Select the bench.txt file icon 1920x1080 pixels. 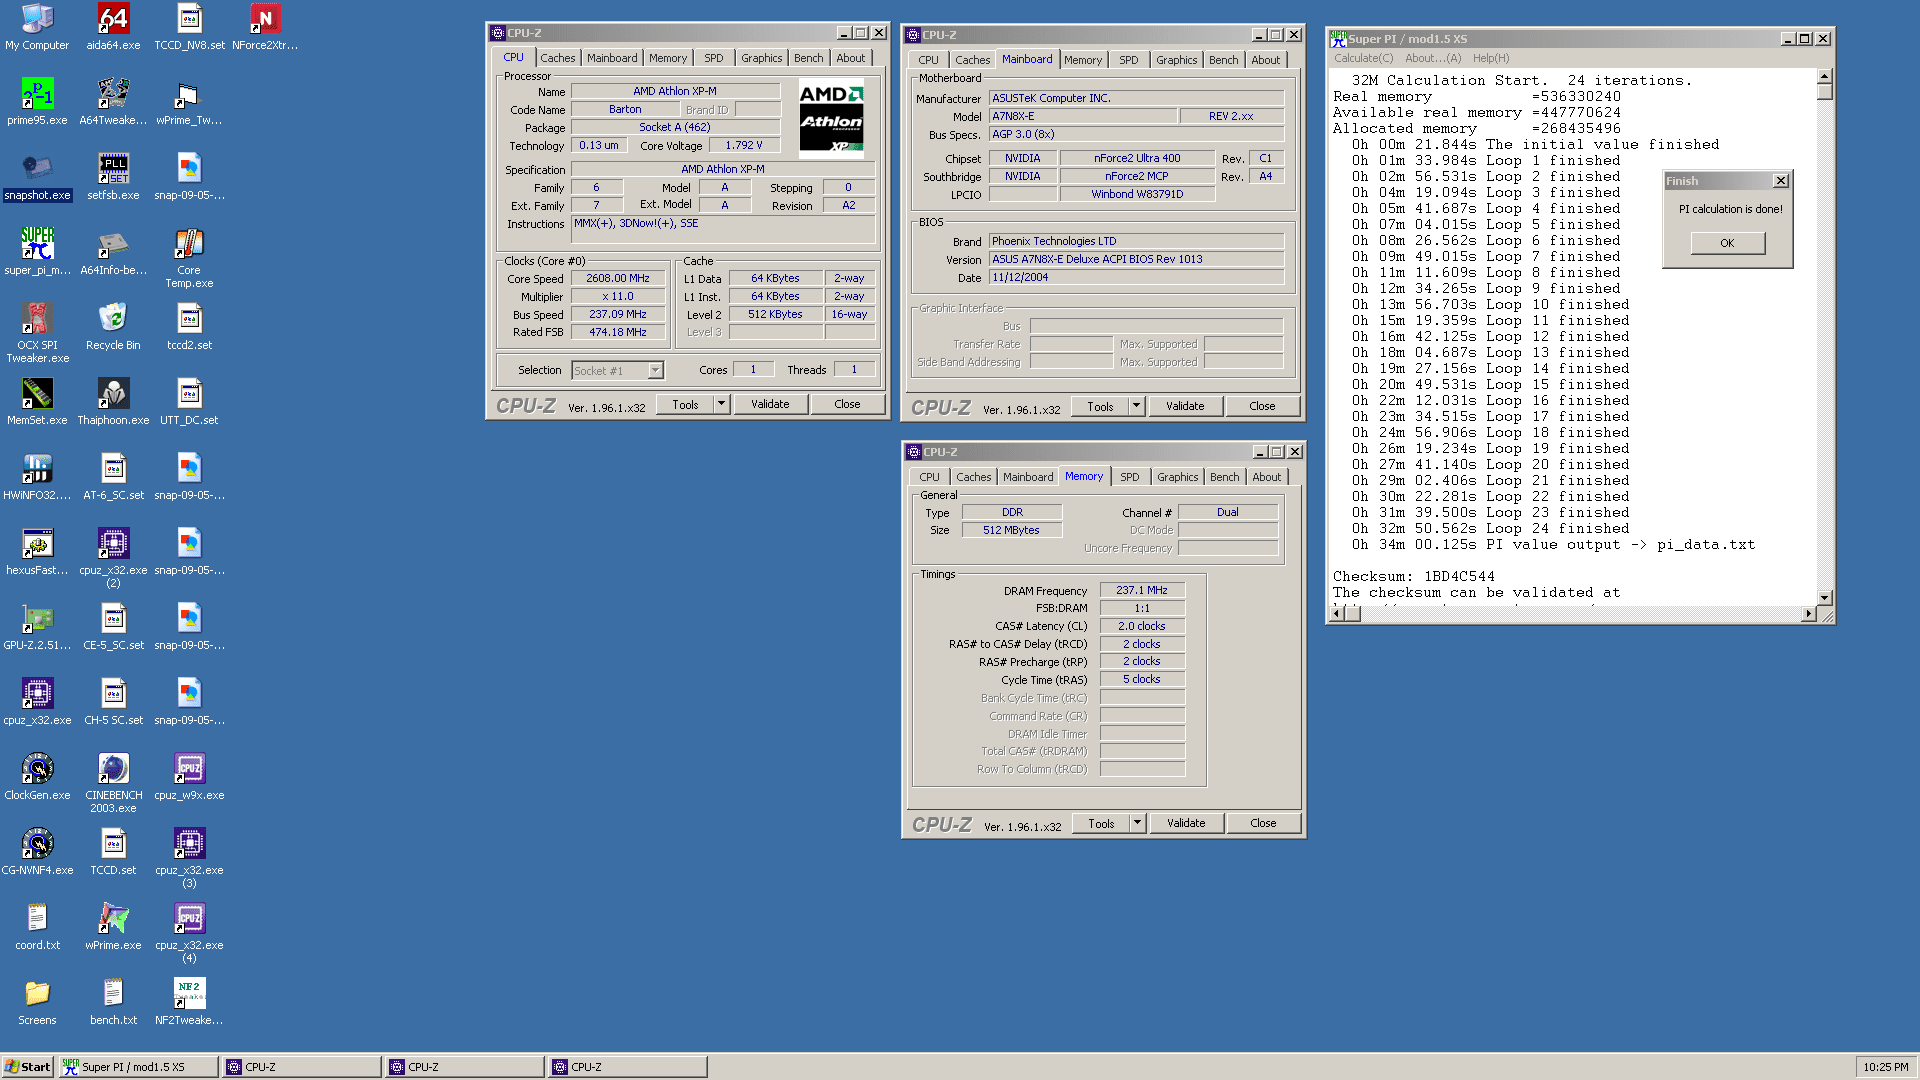[113, 1002]
